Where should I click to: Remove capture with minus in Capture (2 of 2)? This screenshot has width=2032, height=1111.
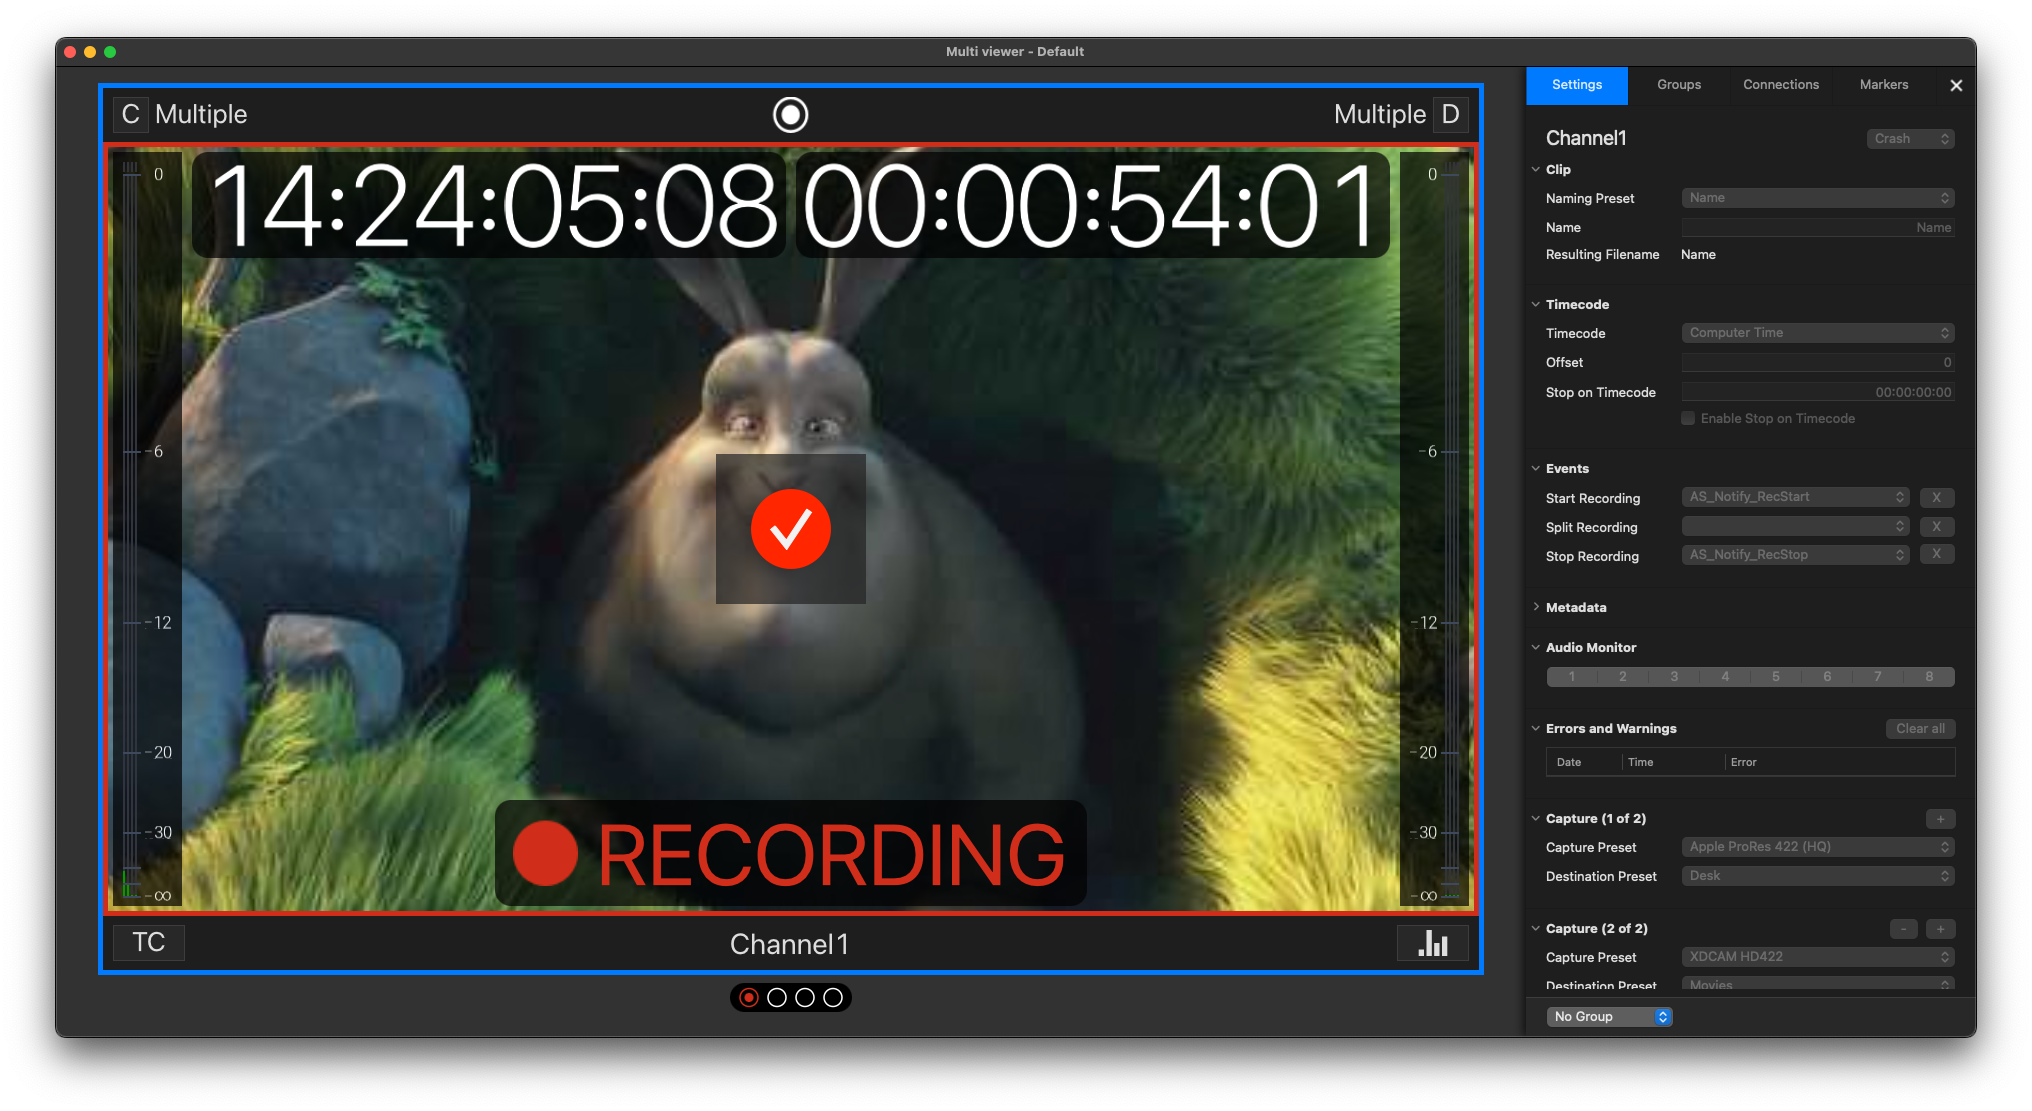1904,929
